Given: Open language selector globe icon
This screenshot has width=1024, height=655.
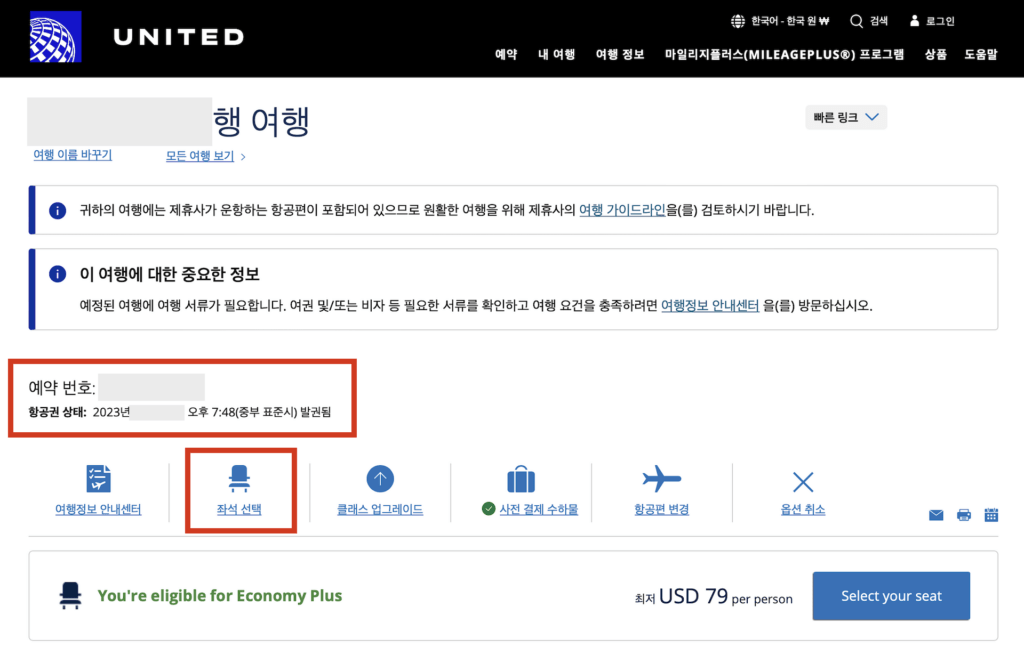Looking at the screenshot, I should tap(737, 21).
